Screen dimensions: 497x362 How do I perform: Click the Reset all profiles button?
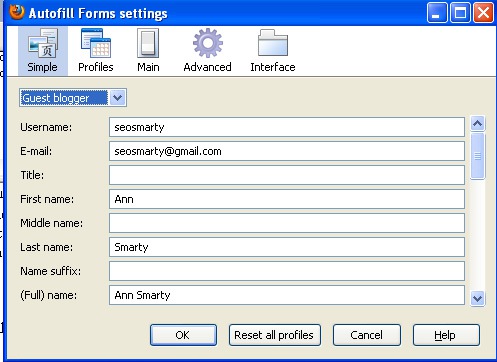click(x=275, y=335)
